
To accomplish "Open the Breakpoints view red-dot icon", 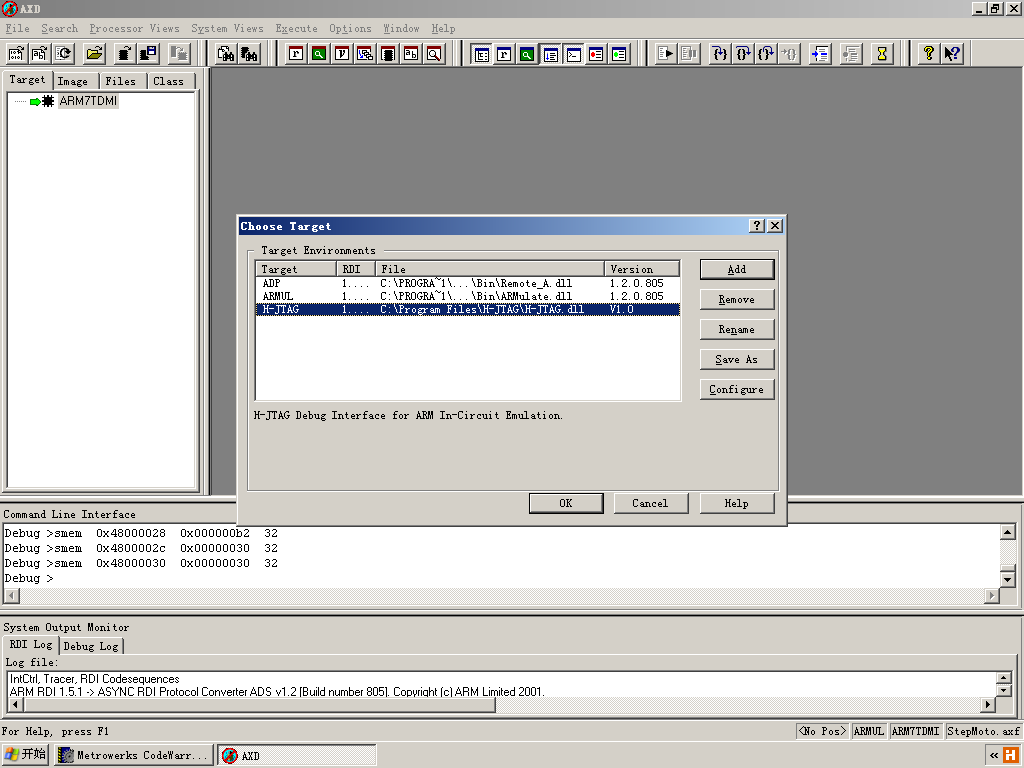I will coord(596,54).
